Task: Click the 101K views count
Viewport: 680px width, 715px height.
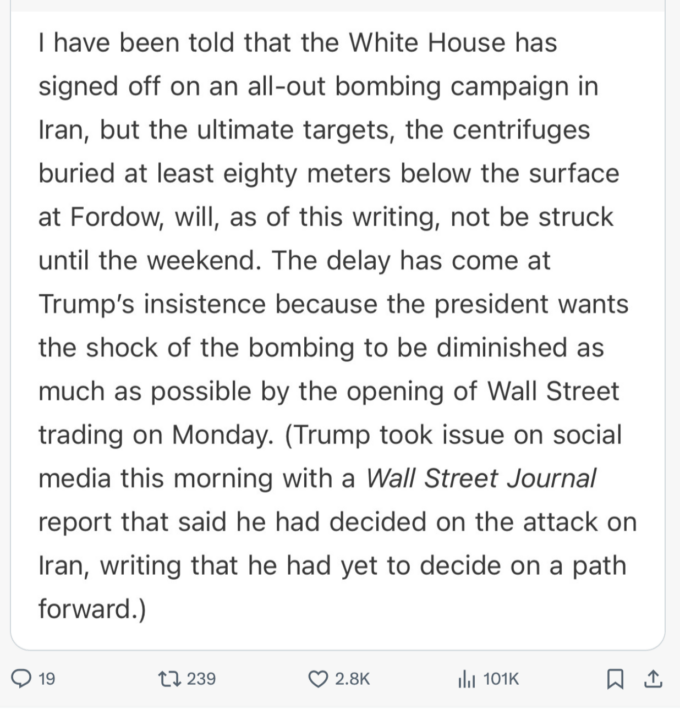Action: (x=501, y=679)
